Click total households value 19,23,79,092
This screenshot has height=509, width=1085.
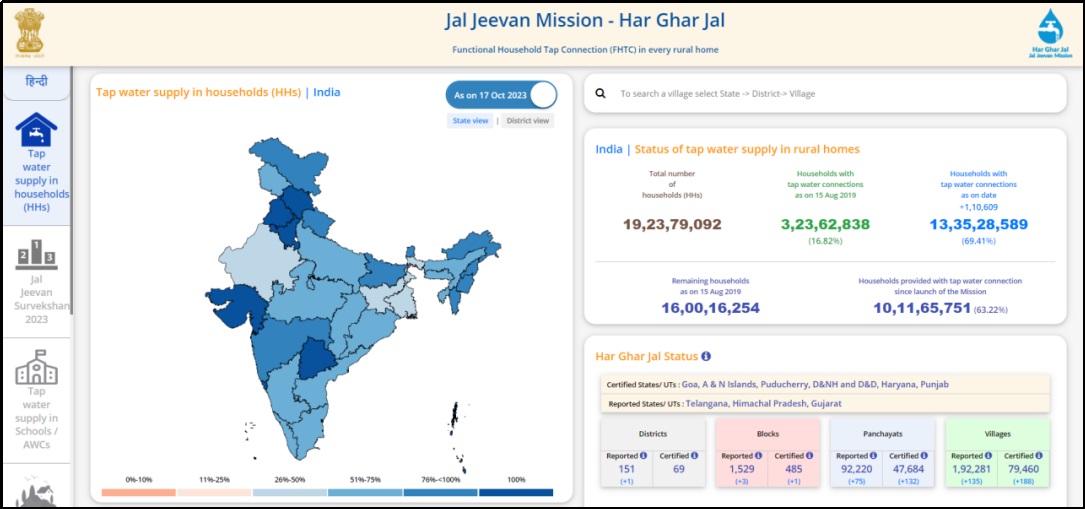(x=672, y=224)
